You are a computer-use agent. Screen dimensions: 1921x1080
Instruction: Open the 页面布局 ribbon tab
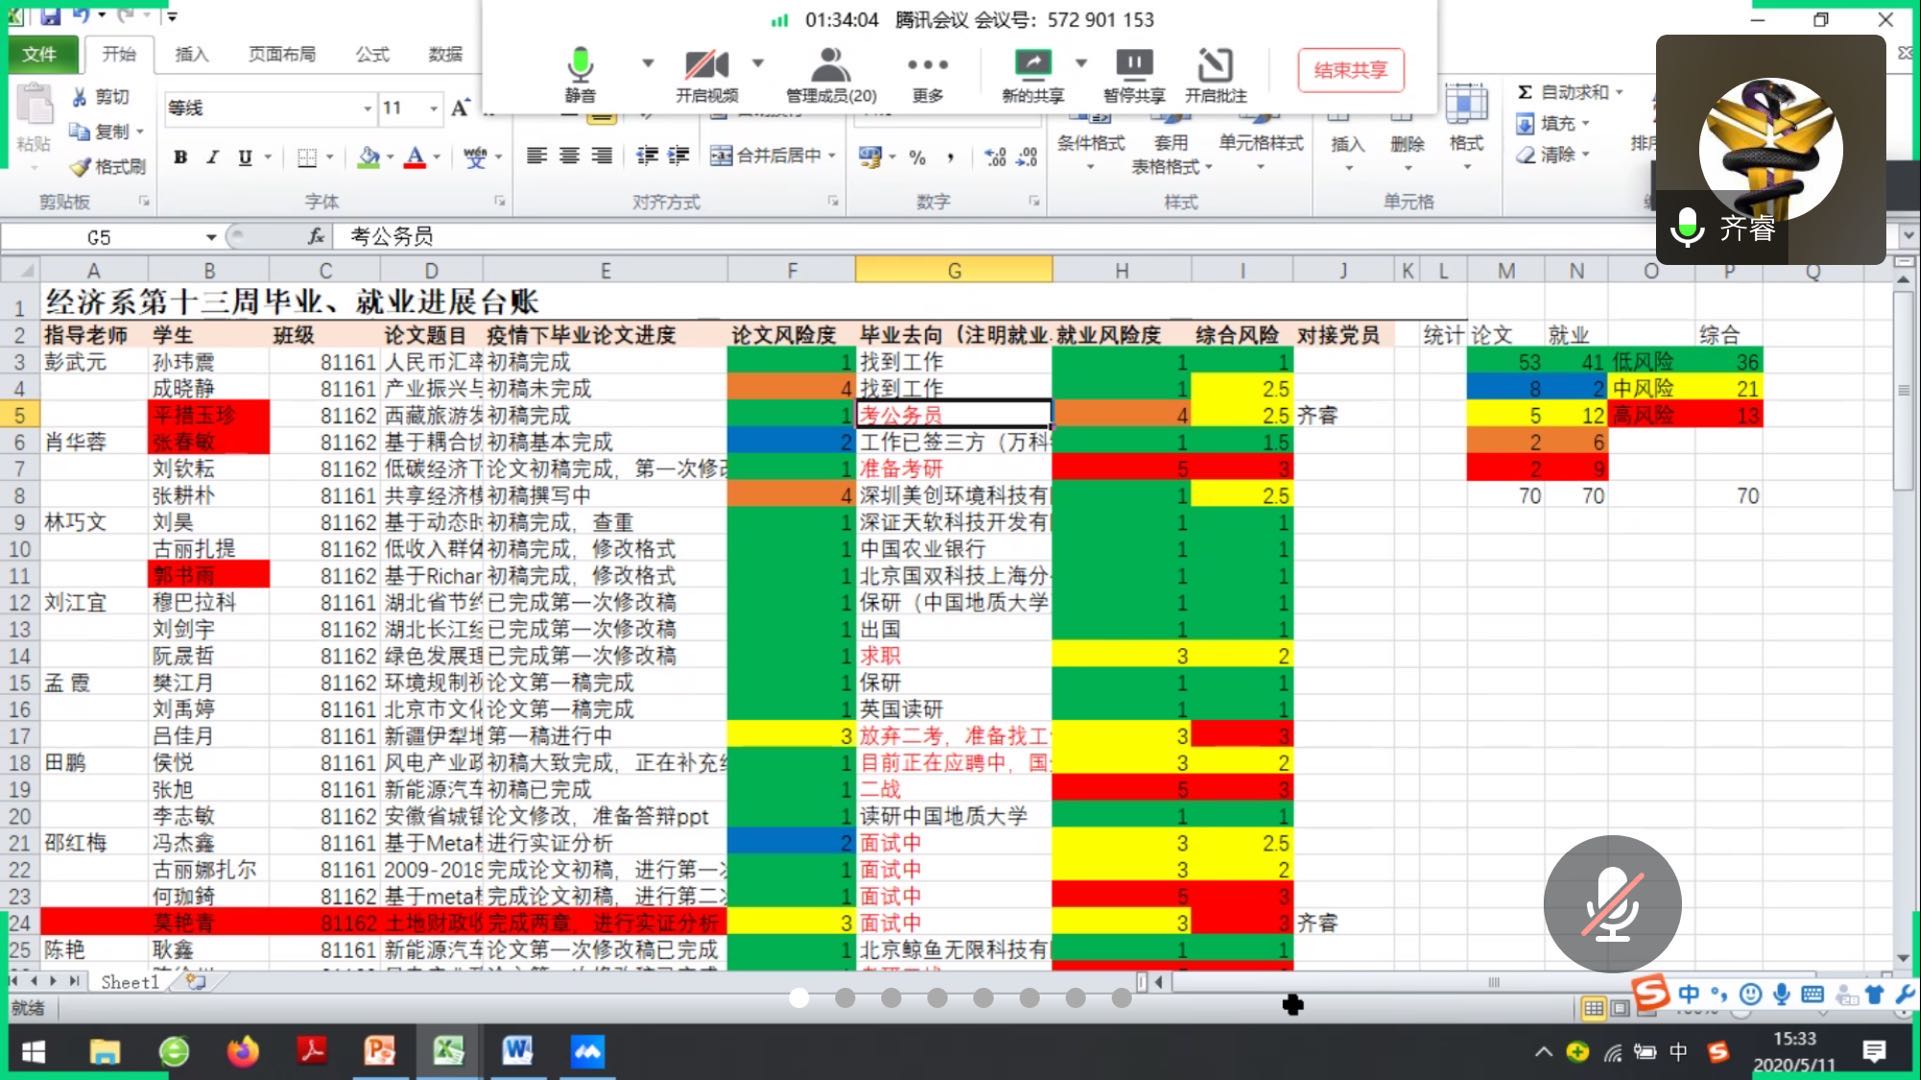[x=281, y=54]
